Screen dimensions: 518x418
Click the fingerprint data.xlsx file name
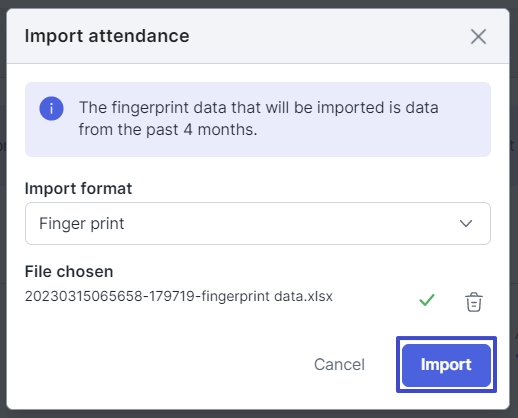click(x=179, y=296)
